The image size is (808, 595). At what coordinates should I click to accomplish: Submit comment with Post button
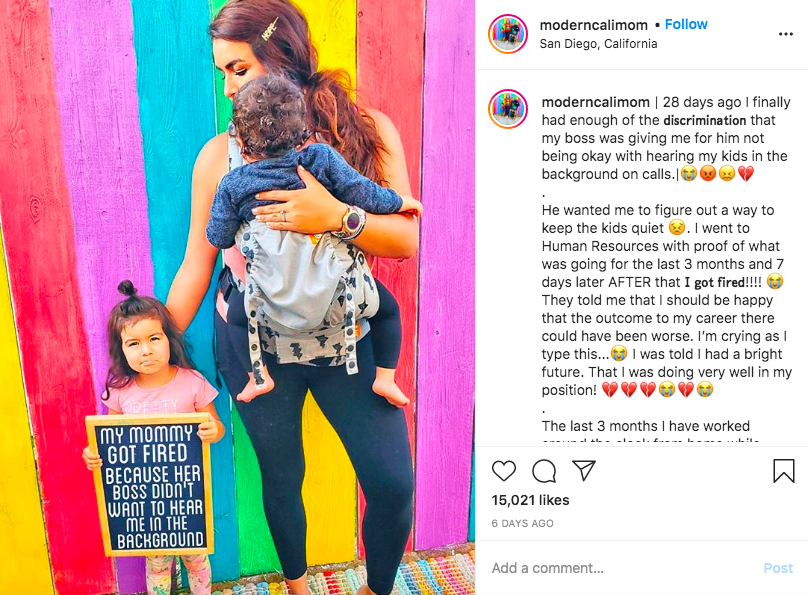pyautogui.click(x=778, y=568)
